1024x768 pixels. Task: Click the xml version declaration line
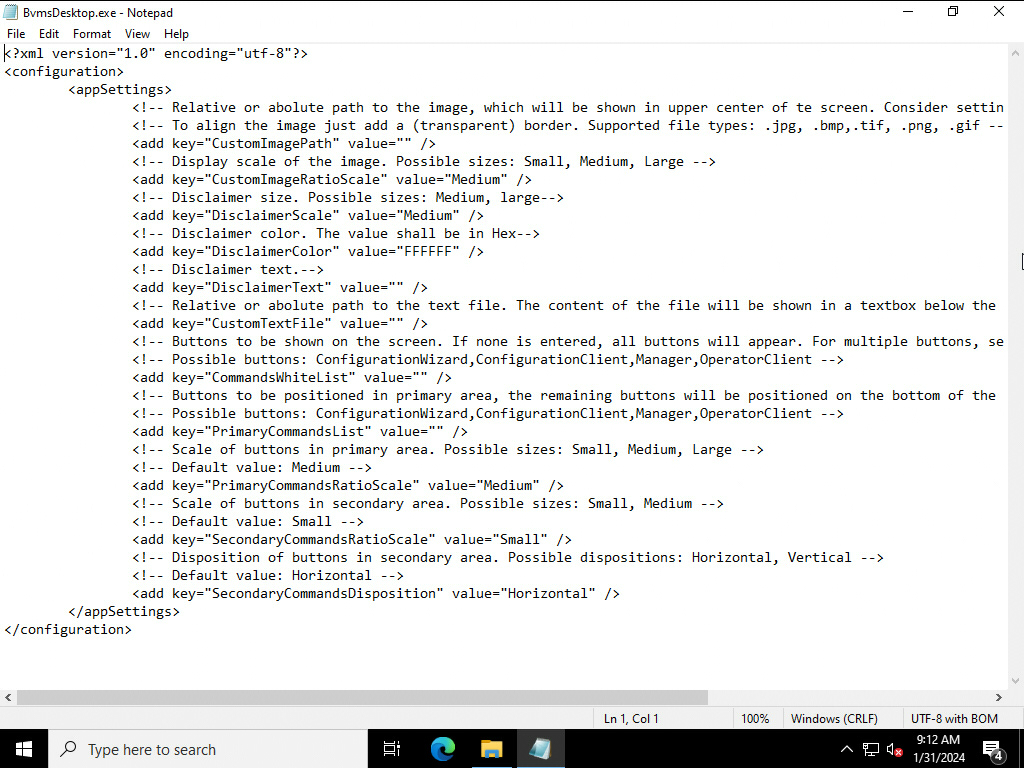tap(156, 54)
